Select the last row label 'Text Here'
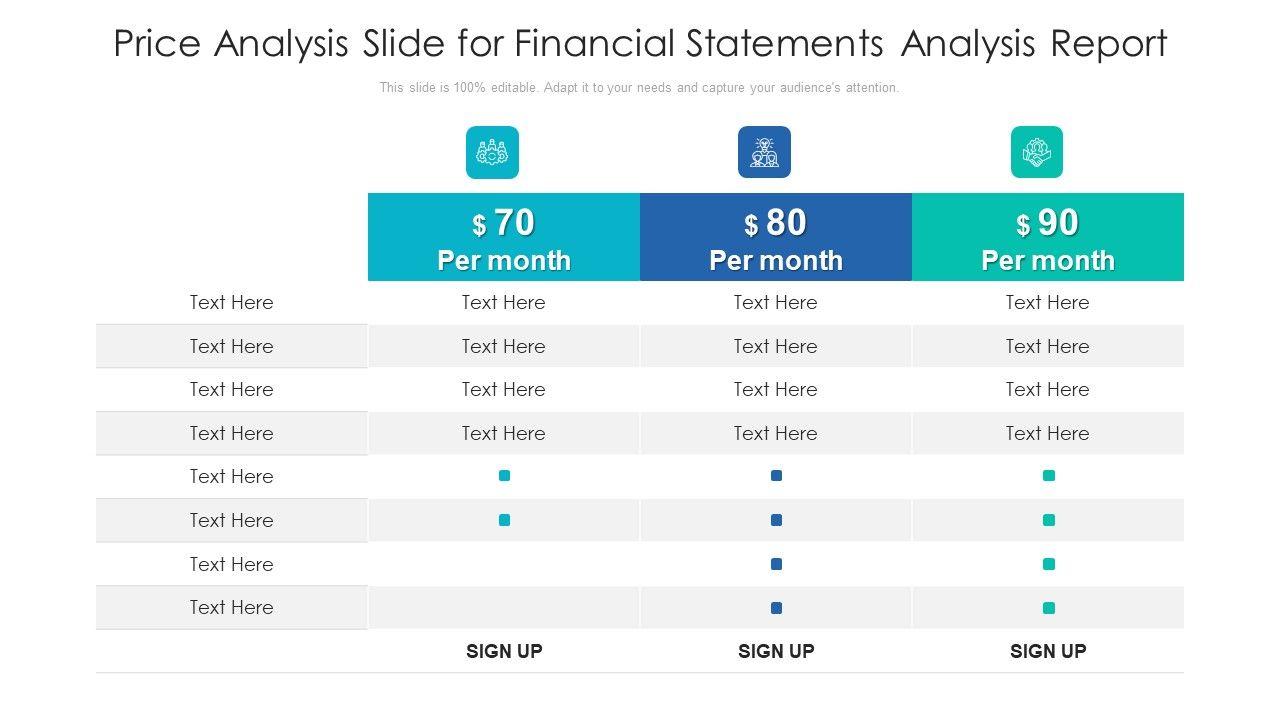The width and height of the screenshot is (1280, 720). point(231,607)
